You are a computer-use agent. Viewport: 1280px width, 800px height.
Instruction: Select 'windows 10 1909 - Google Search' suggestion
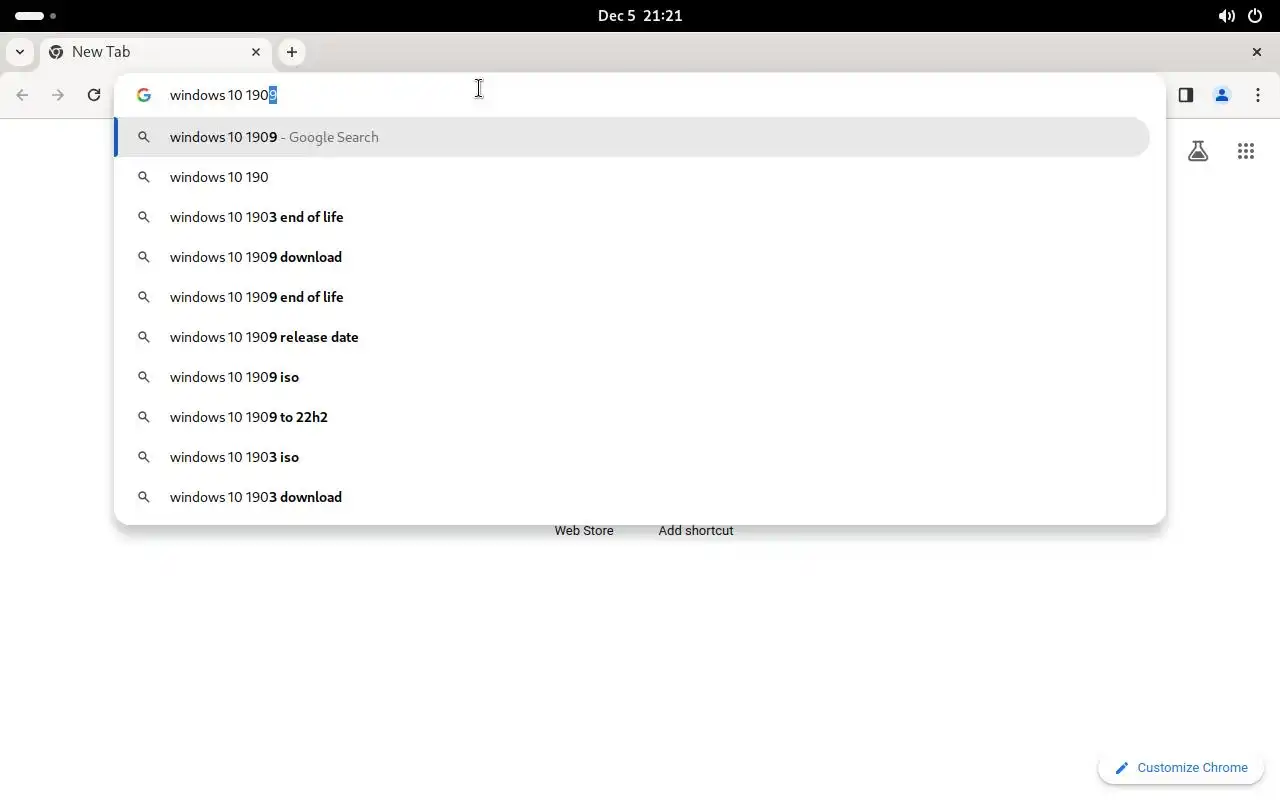point(632,137)
